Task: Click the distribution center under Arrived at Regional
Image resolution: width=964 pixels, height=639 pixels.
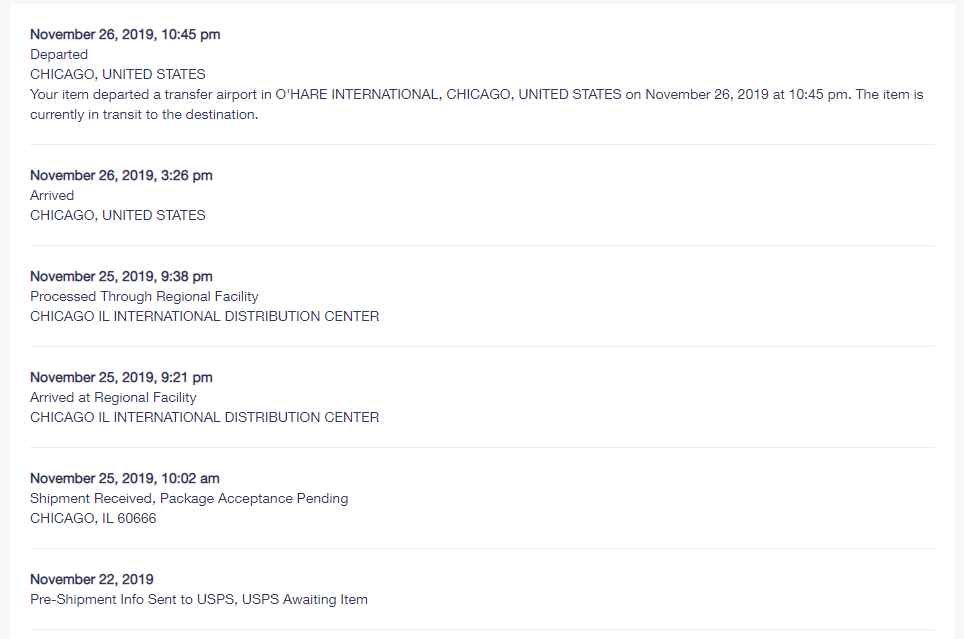Action: tap(205, 417)
